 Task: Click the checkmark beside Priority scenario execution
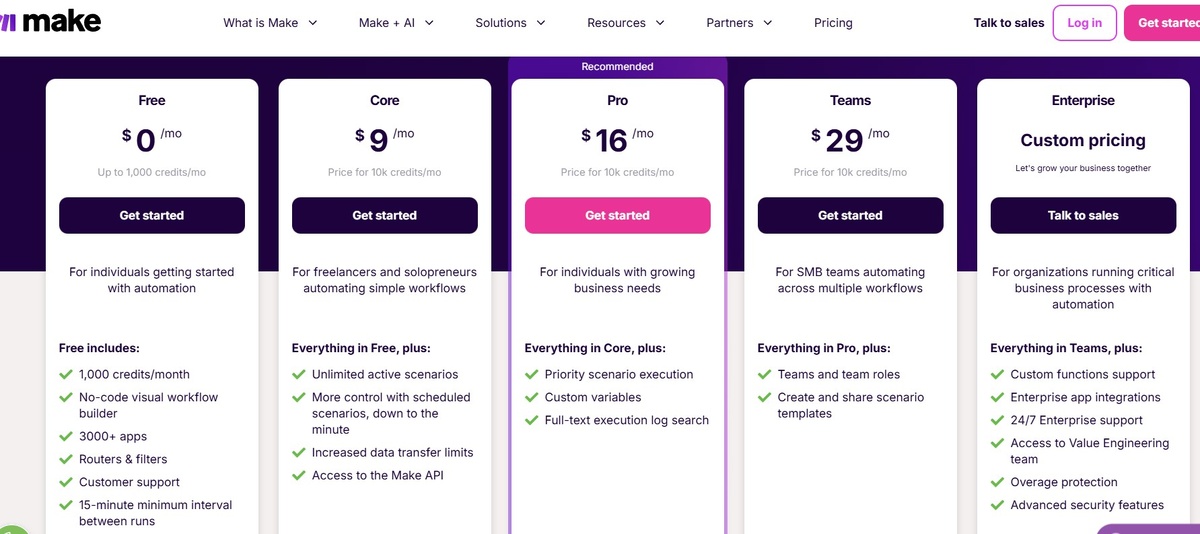[532, 375]
